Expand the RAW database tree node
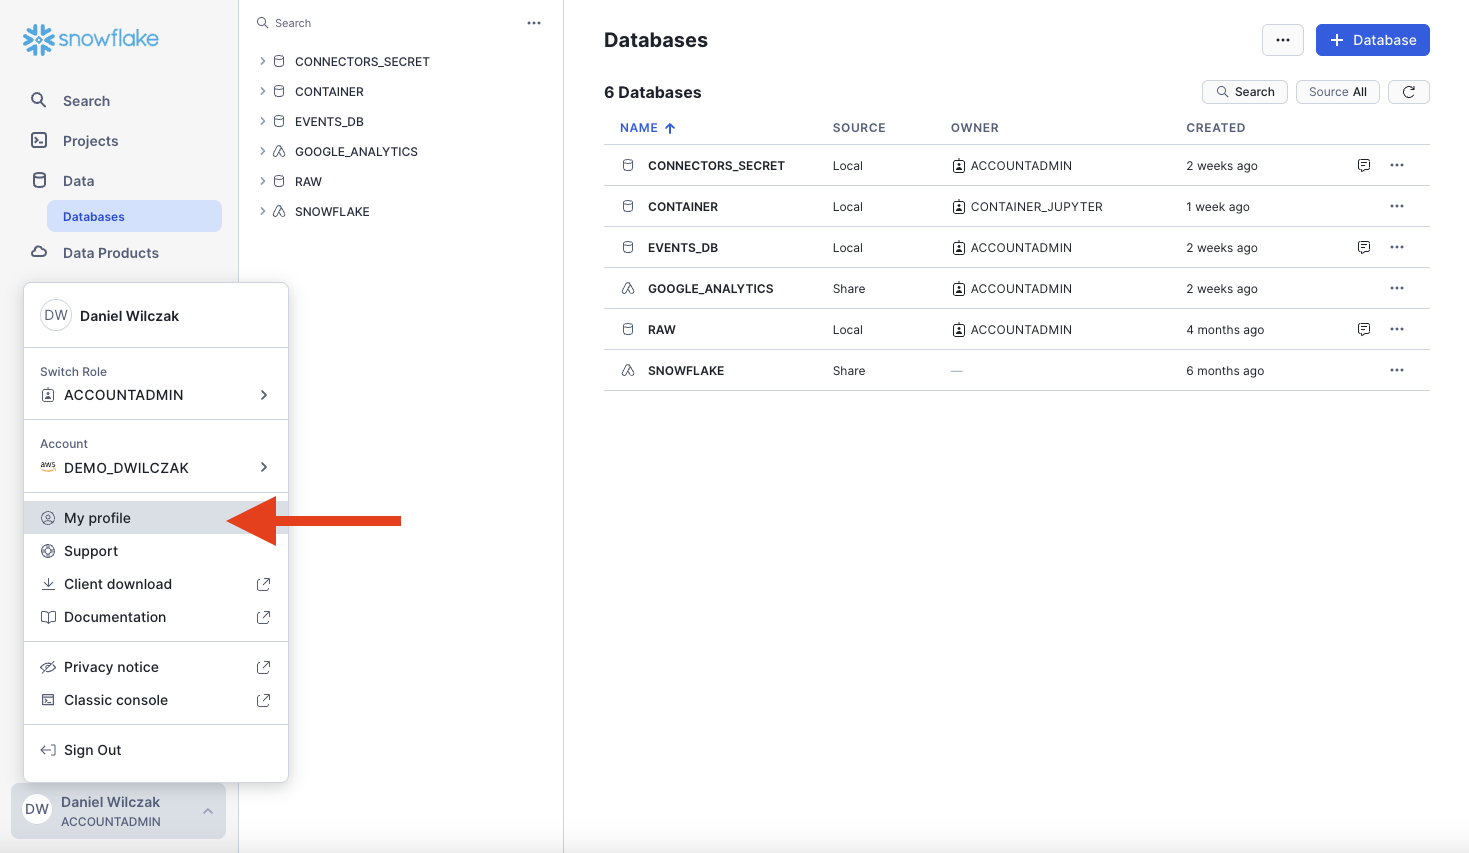 [x=263, y=182]
